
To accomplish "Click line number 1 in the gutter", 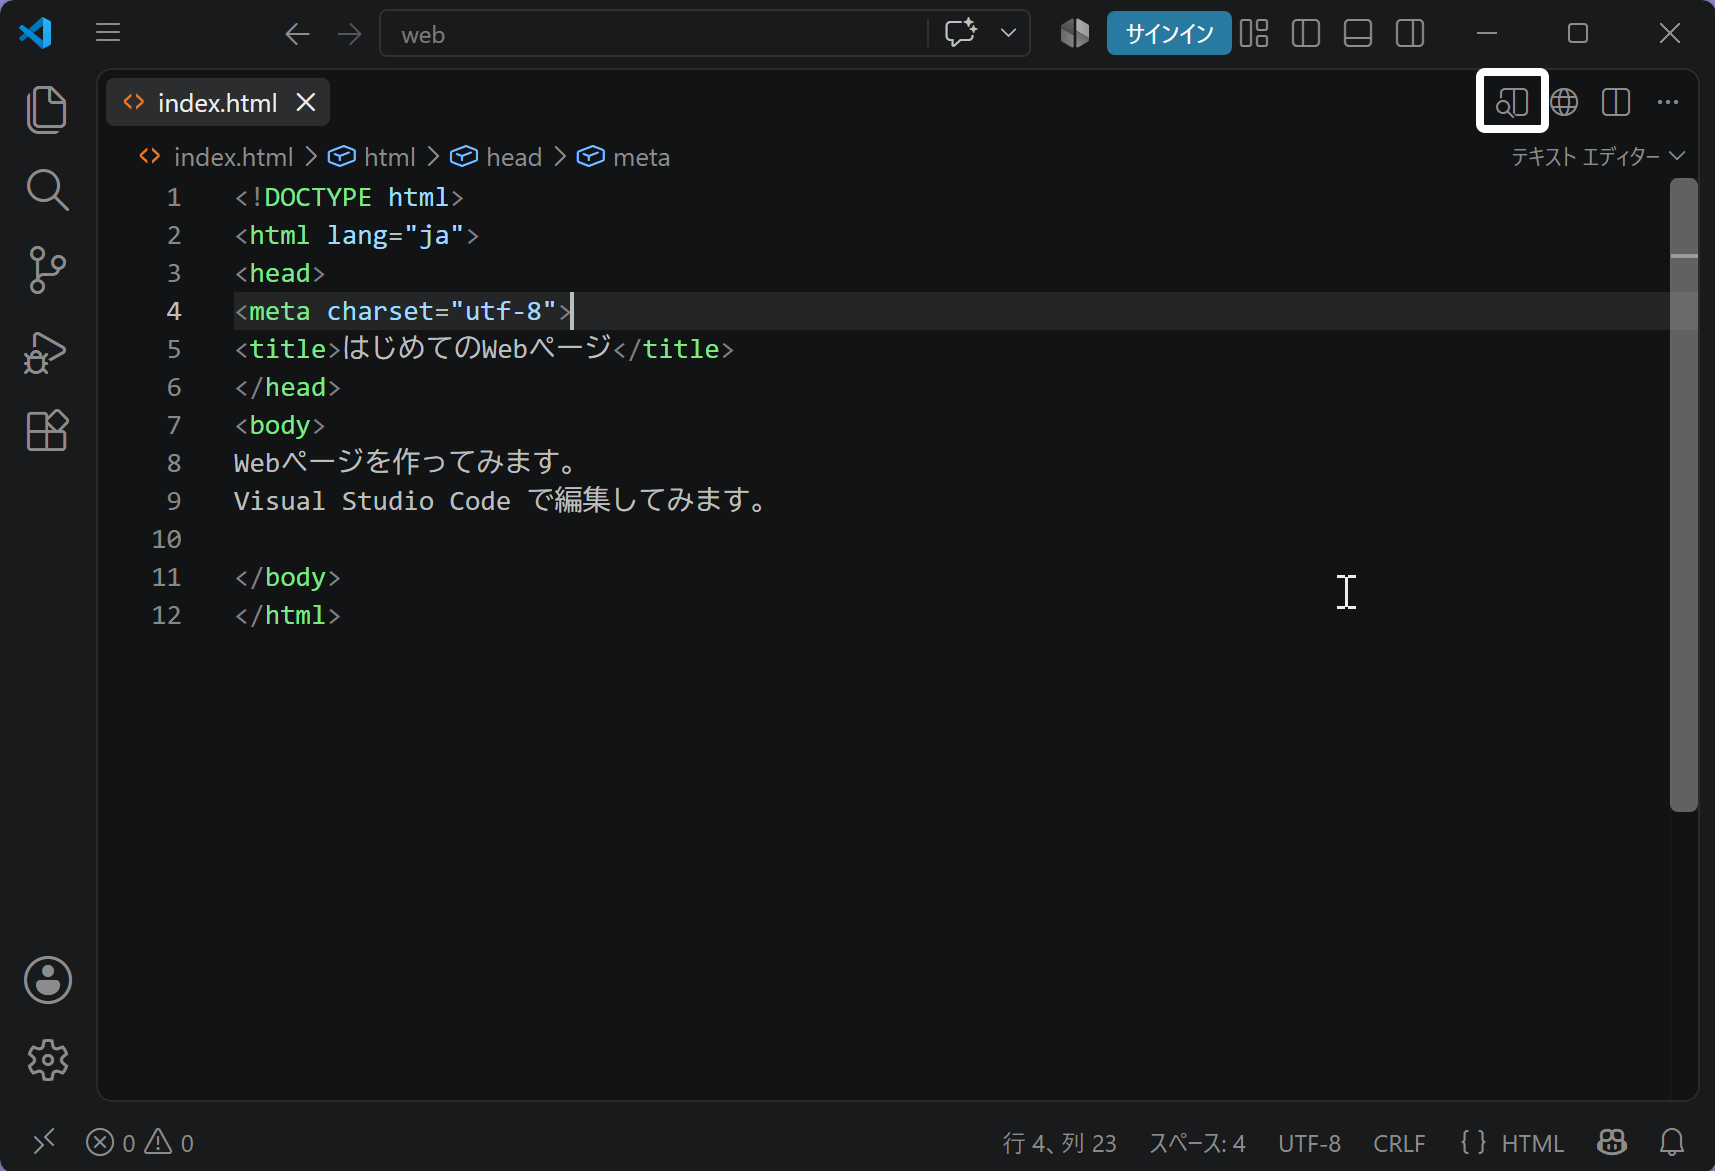I will pyautogui.click(x=174, y=197).
